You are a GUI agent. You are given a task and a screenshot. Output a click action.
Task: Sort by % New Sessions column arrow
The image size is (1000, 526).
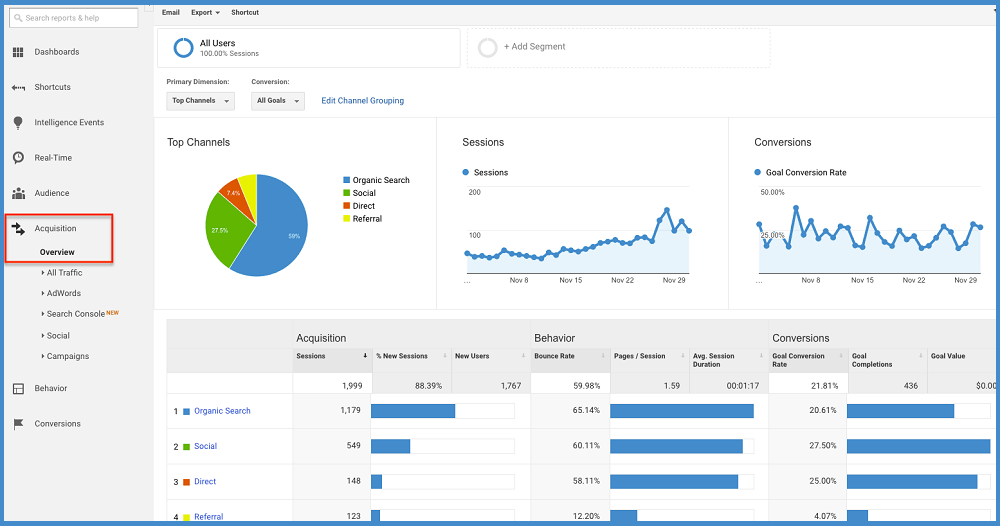(445, 356)
